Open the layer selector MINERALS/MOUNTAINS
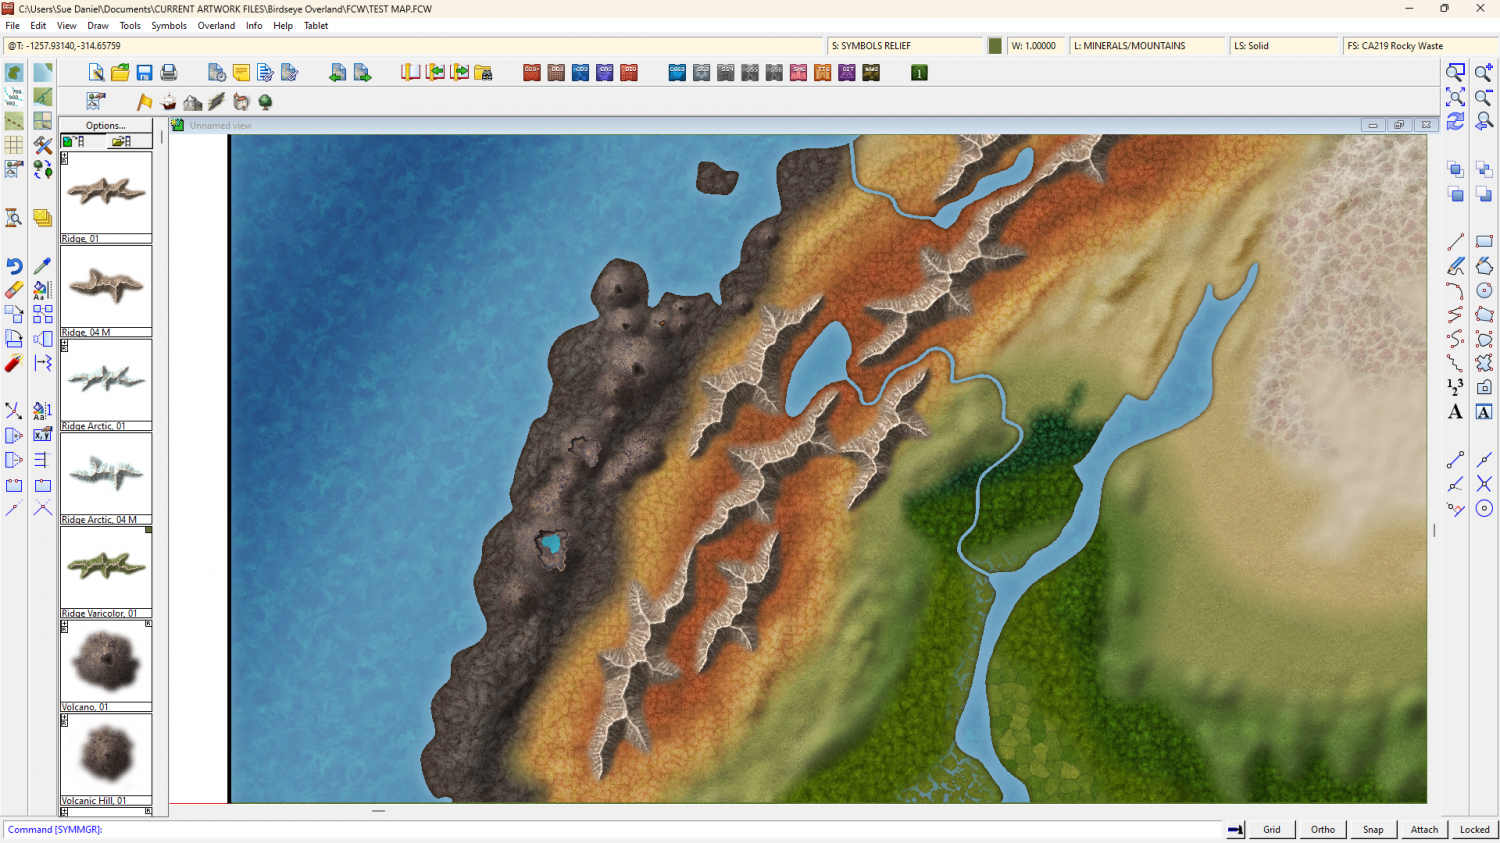The height and width of the screenshot is (843, 1500). [x=1146, y=46]
